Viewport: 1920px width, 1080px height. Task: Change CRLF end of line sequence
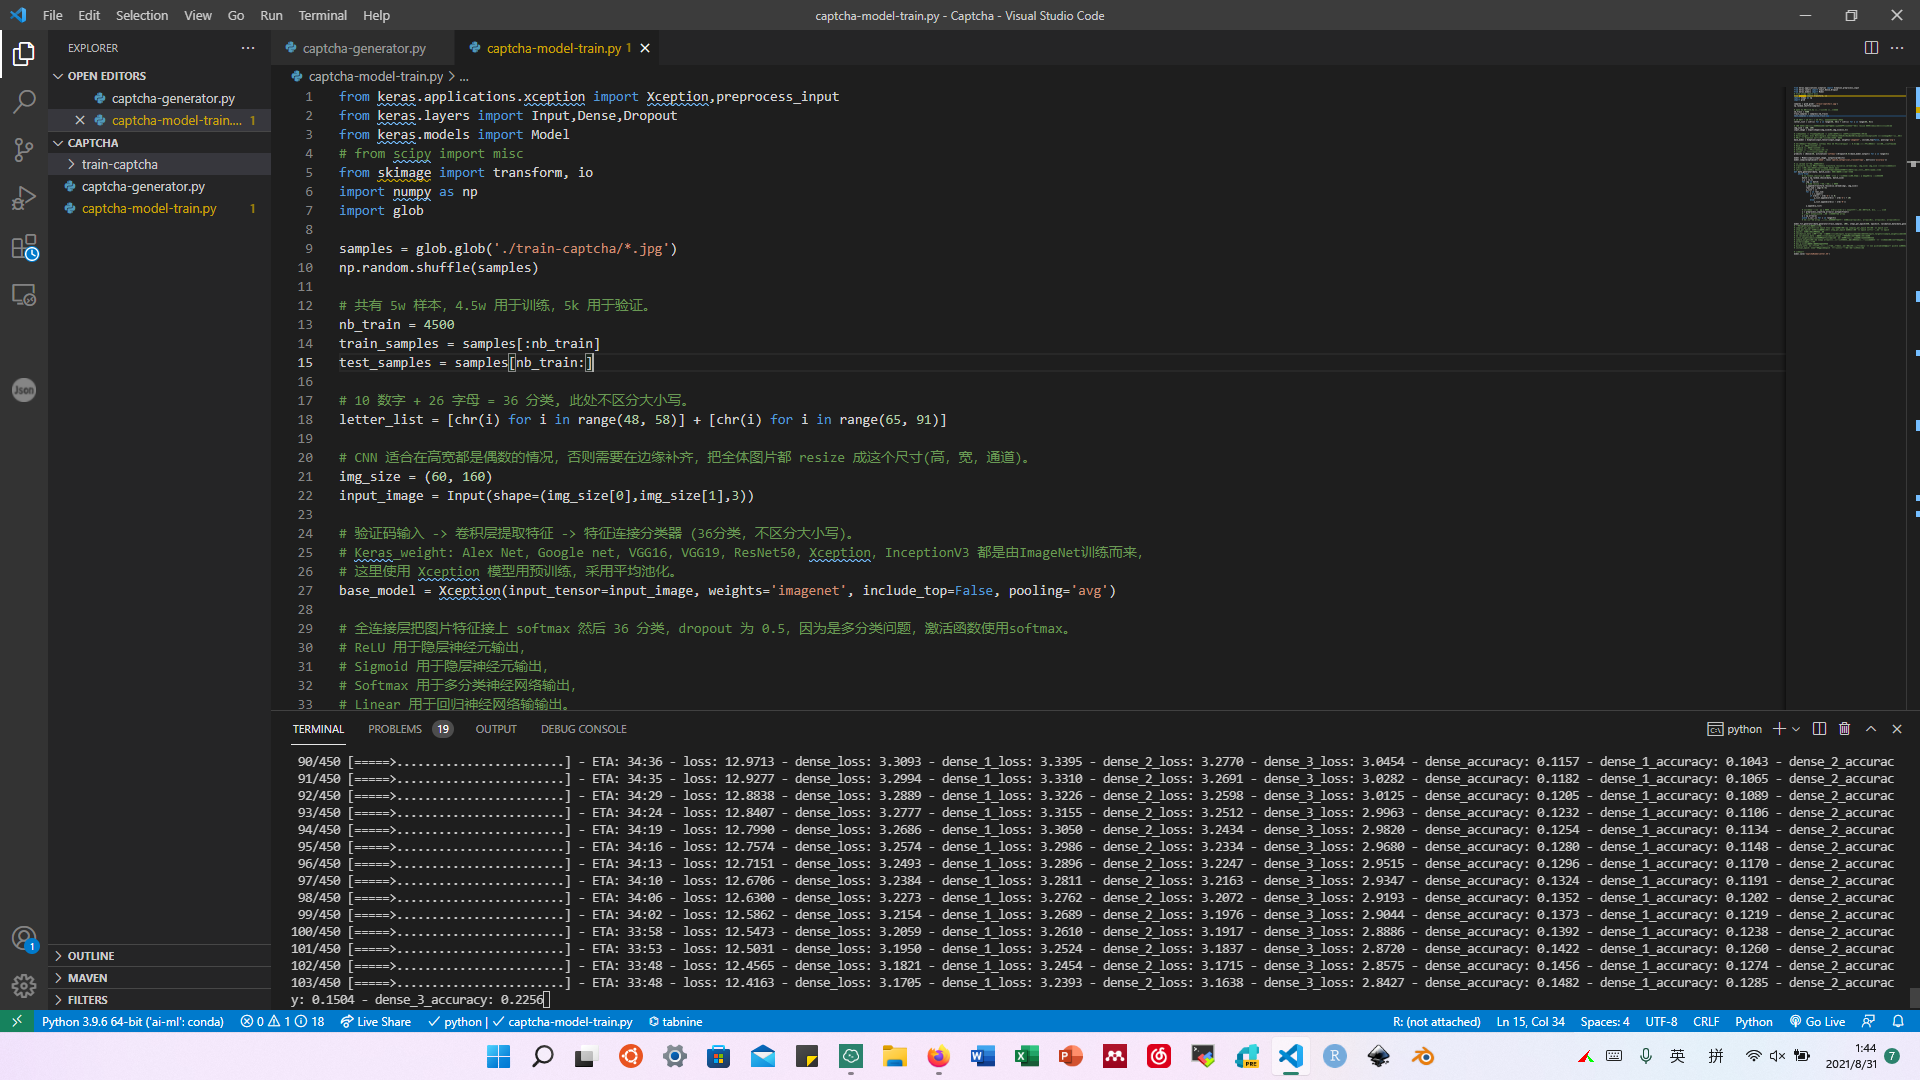tap(1706, 1022)
